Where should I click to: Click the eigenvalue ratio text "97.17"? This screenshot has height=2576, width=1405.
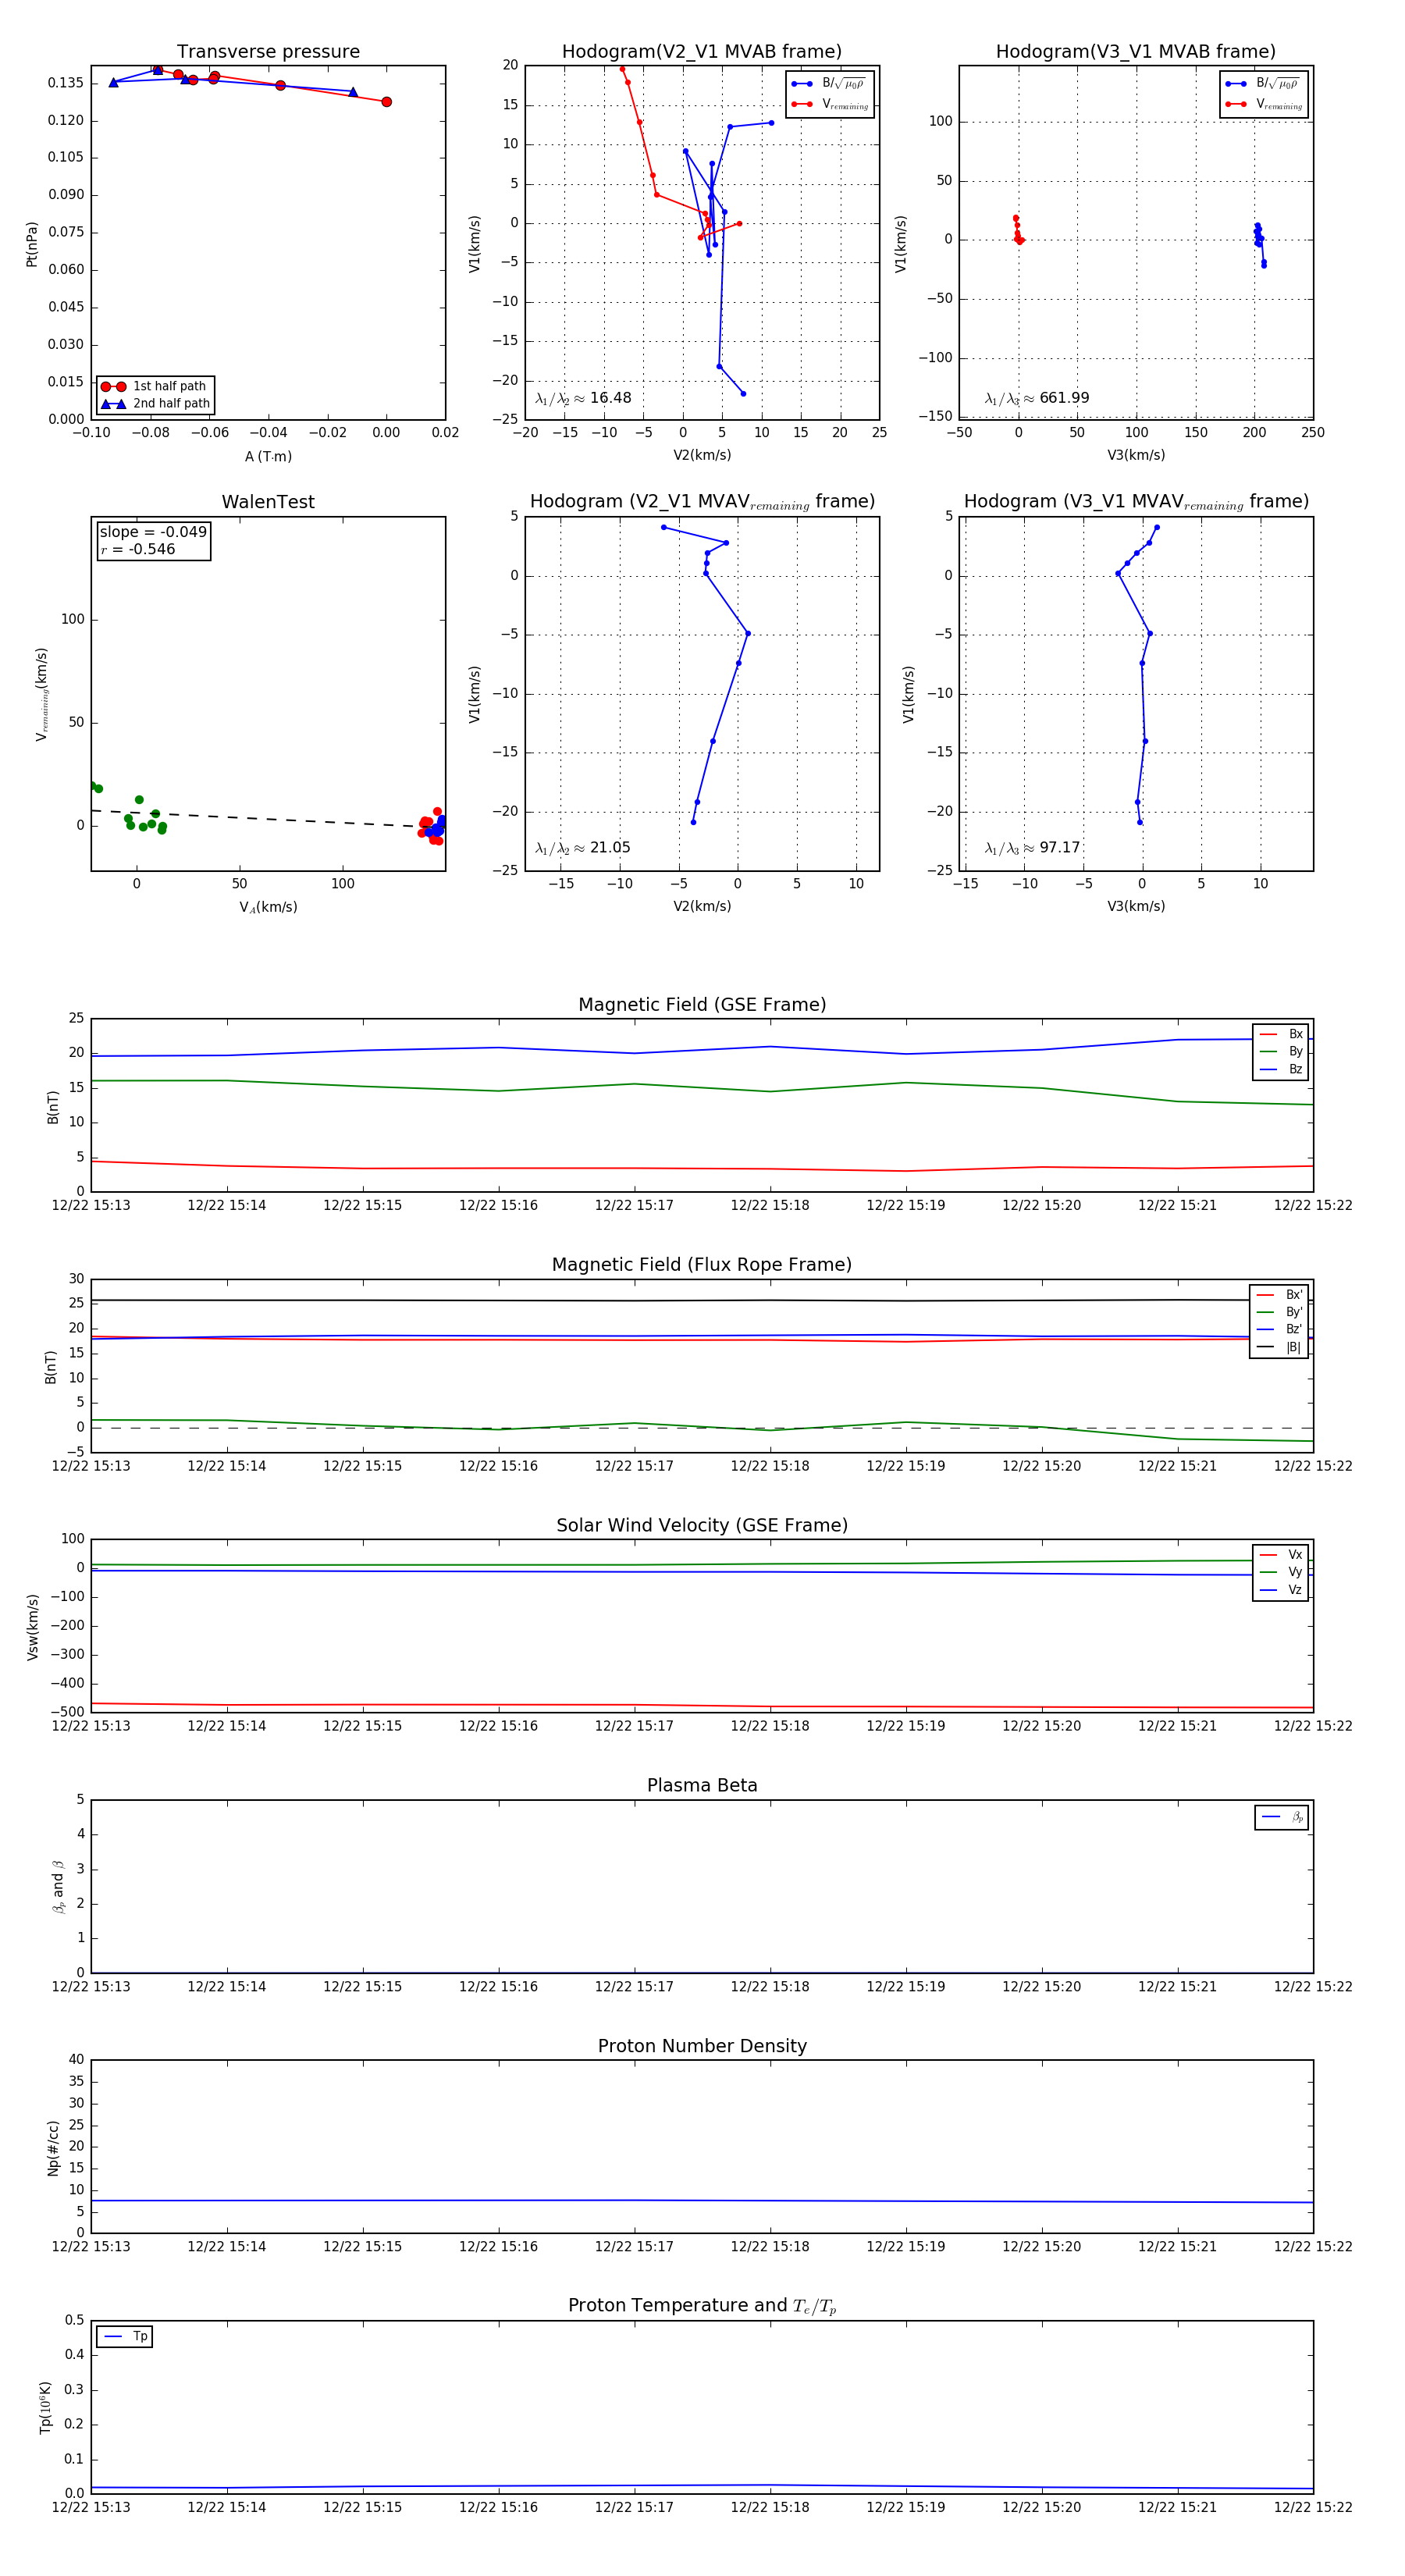tap(1060, 848)
